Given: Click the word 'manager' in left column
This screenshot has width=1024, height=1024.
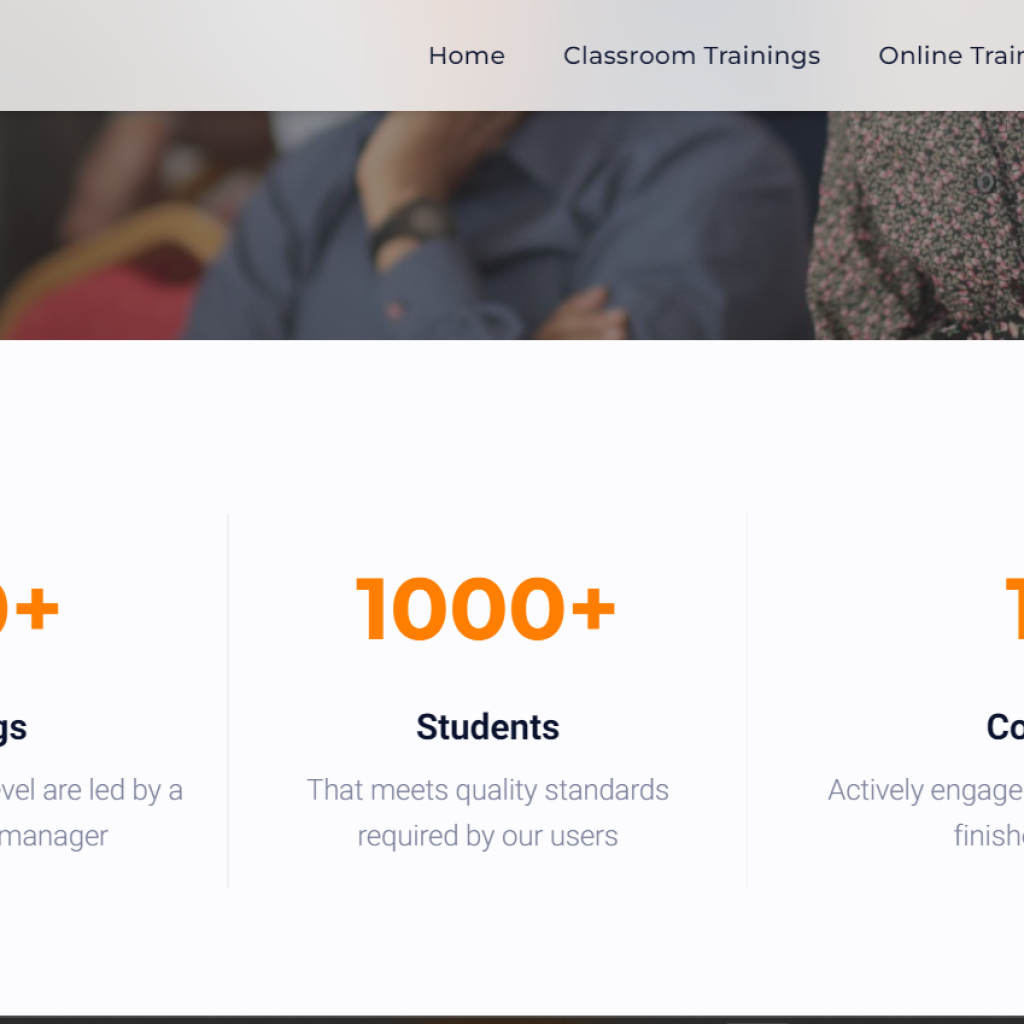Looking at the screenshot, I should pos(54,837).
